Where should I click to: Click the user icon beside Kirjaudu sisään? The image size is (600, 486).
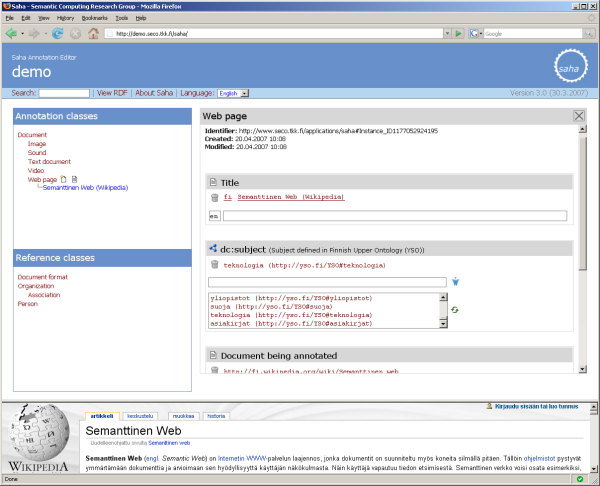pos(489,406)
